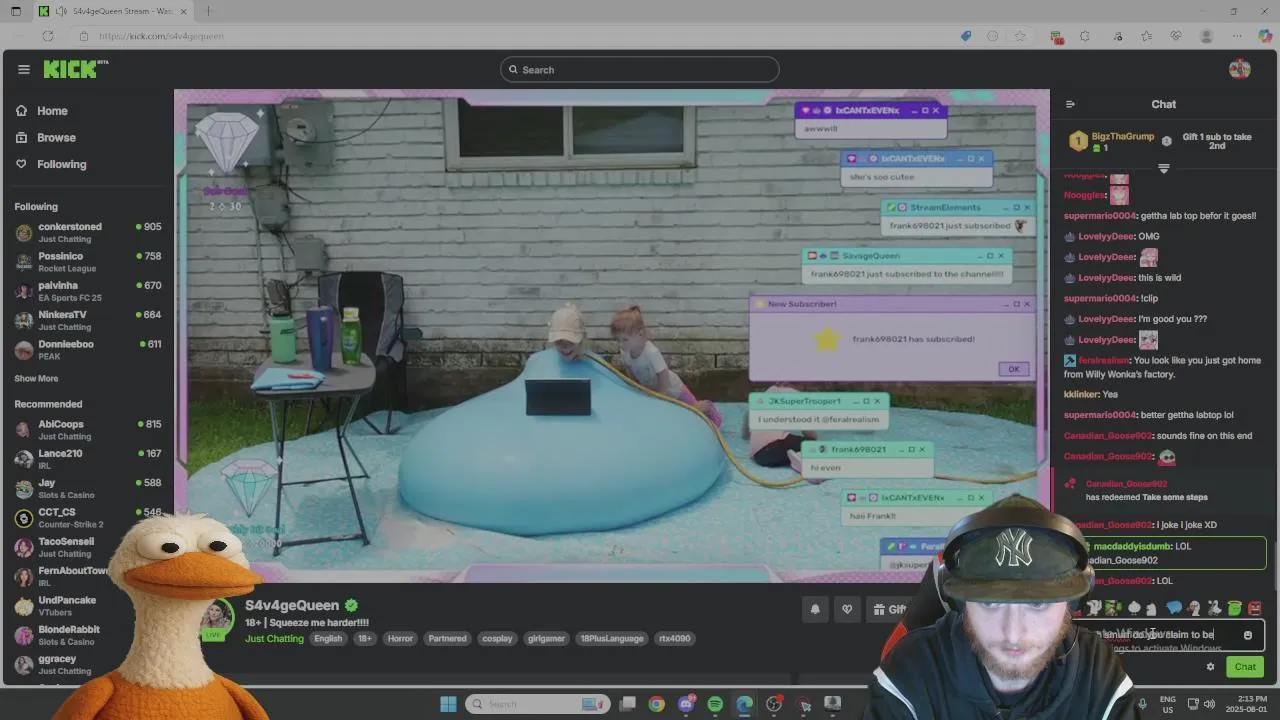
Task: Click feralrealism username in chat
Action: tap(1104, 360)
